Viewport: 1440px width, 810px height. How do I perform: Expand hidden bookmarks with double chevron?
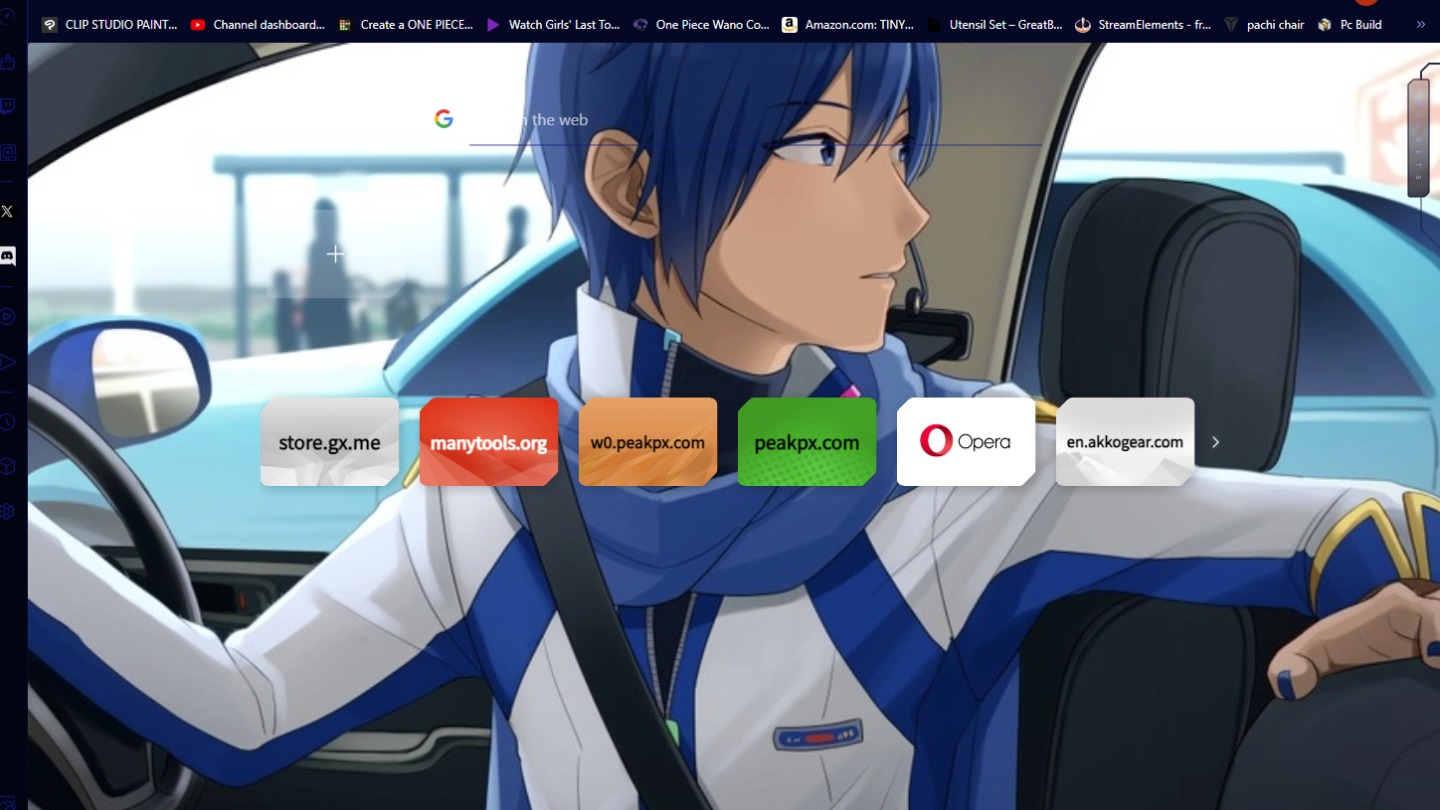point(1421,25)
